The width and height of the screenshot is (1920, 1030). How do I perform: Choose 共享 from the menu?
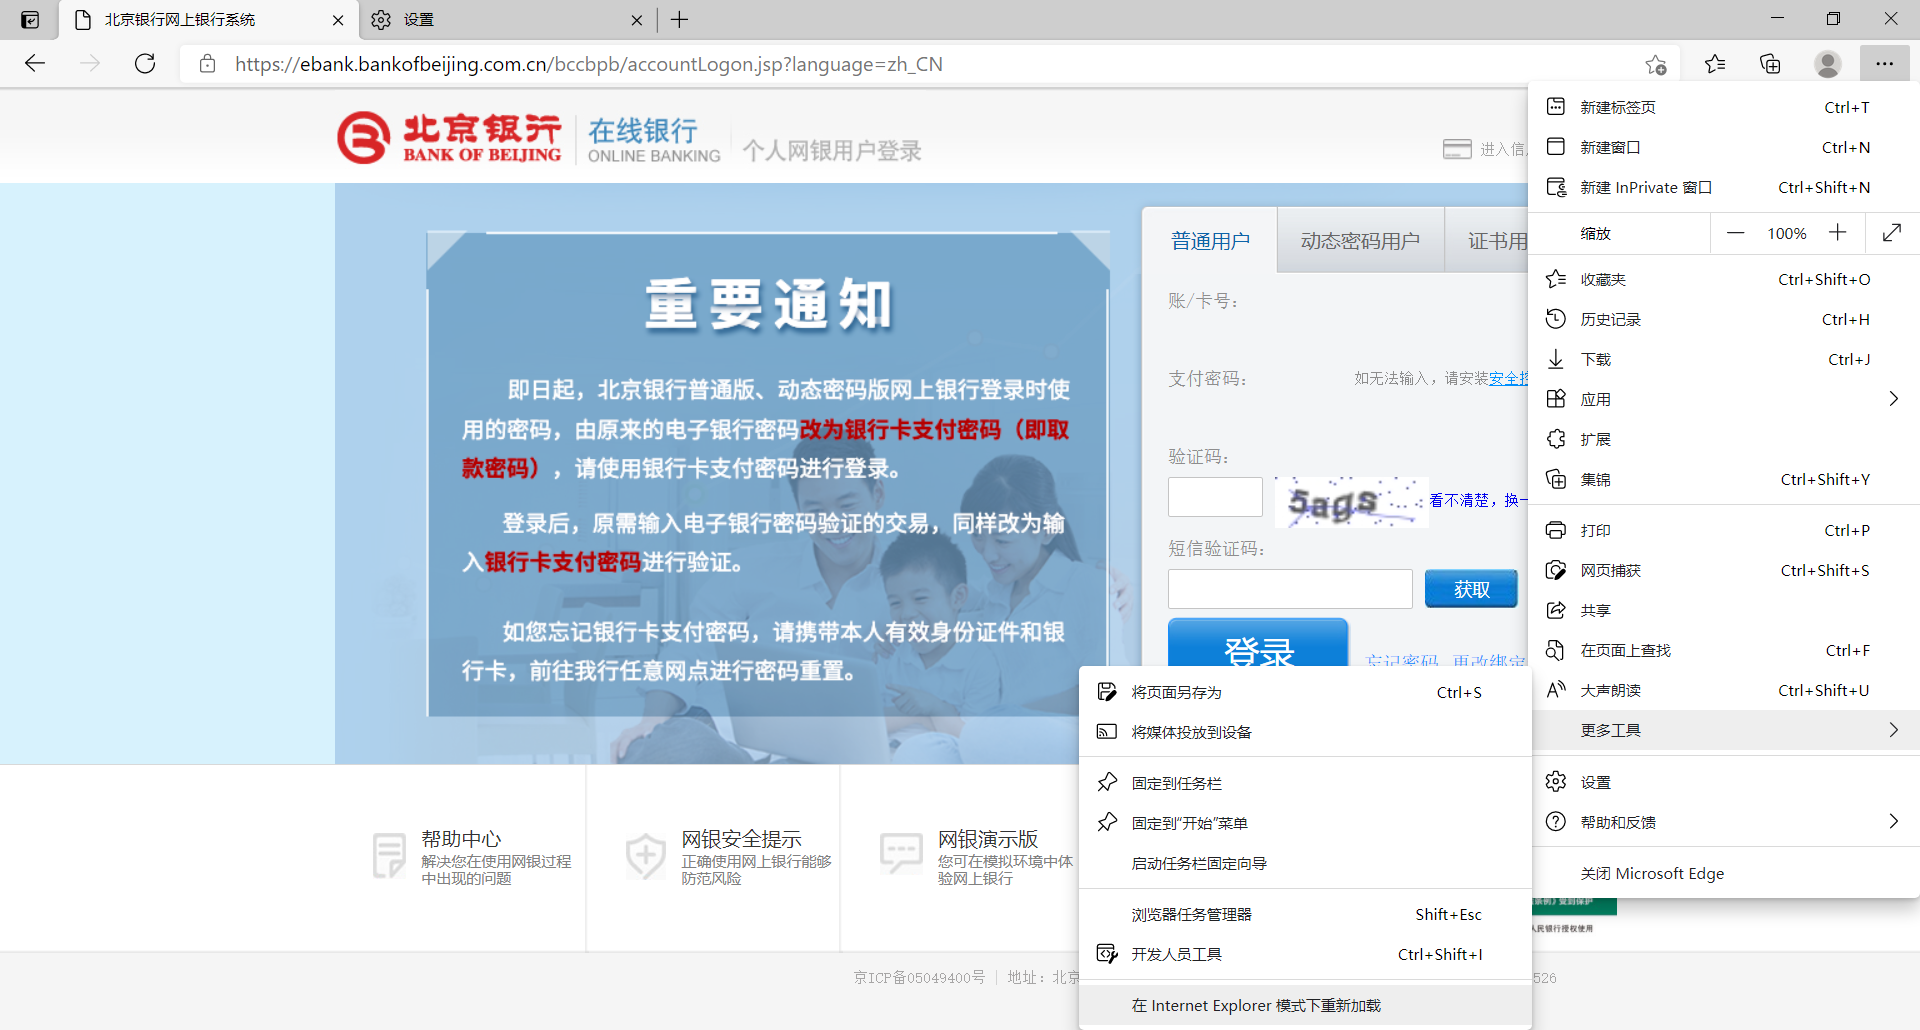click(x=1724, y=610)
